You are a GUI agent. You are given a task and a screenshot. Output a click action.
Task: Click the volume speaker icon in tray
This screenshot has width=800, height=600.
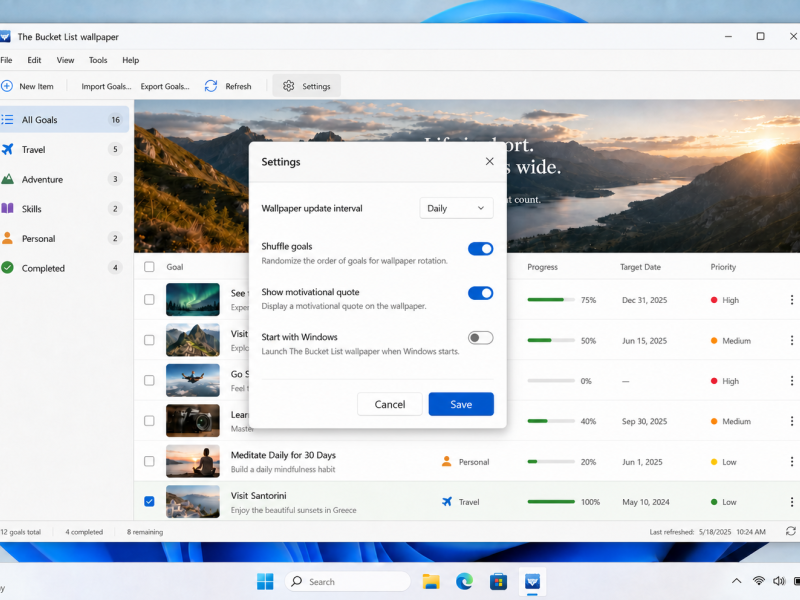[x=779, y=581]
